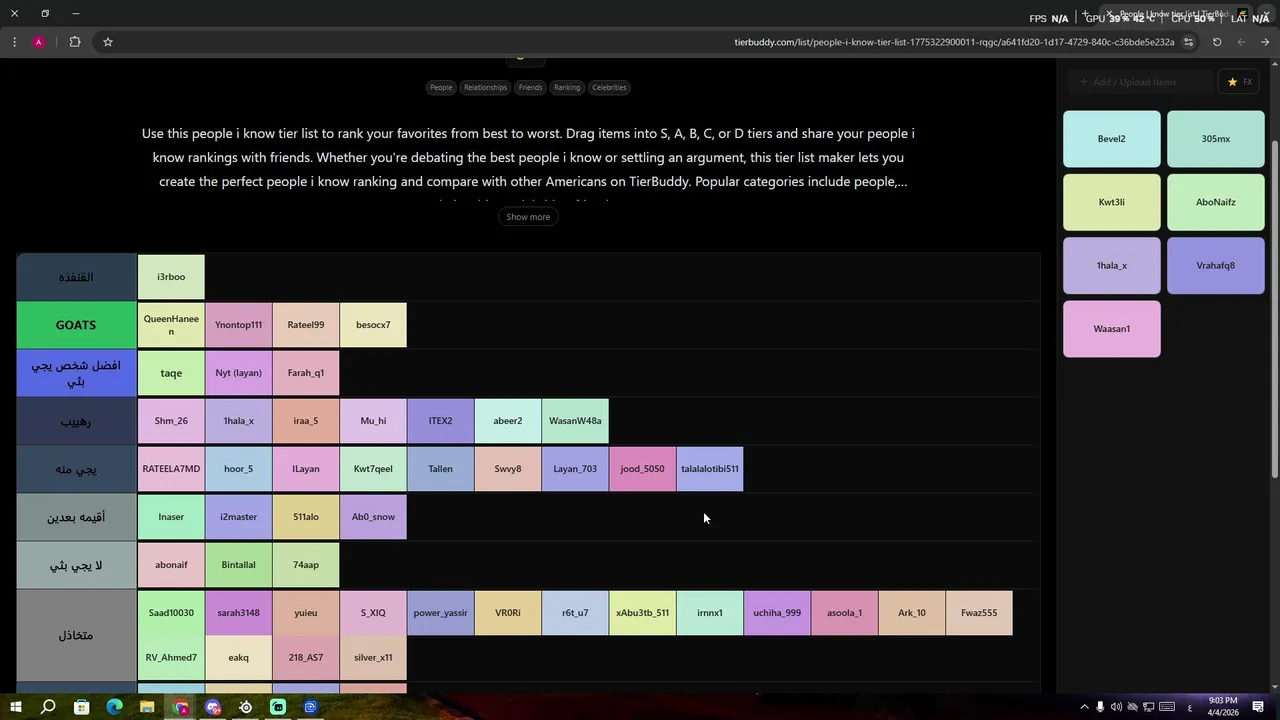Viewport: 1280px width, 720px height.
Task: Click jood_5050 item
Action: 642,469
